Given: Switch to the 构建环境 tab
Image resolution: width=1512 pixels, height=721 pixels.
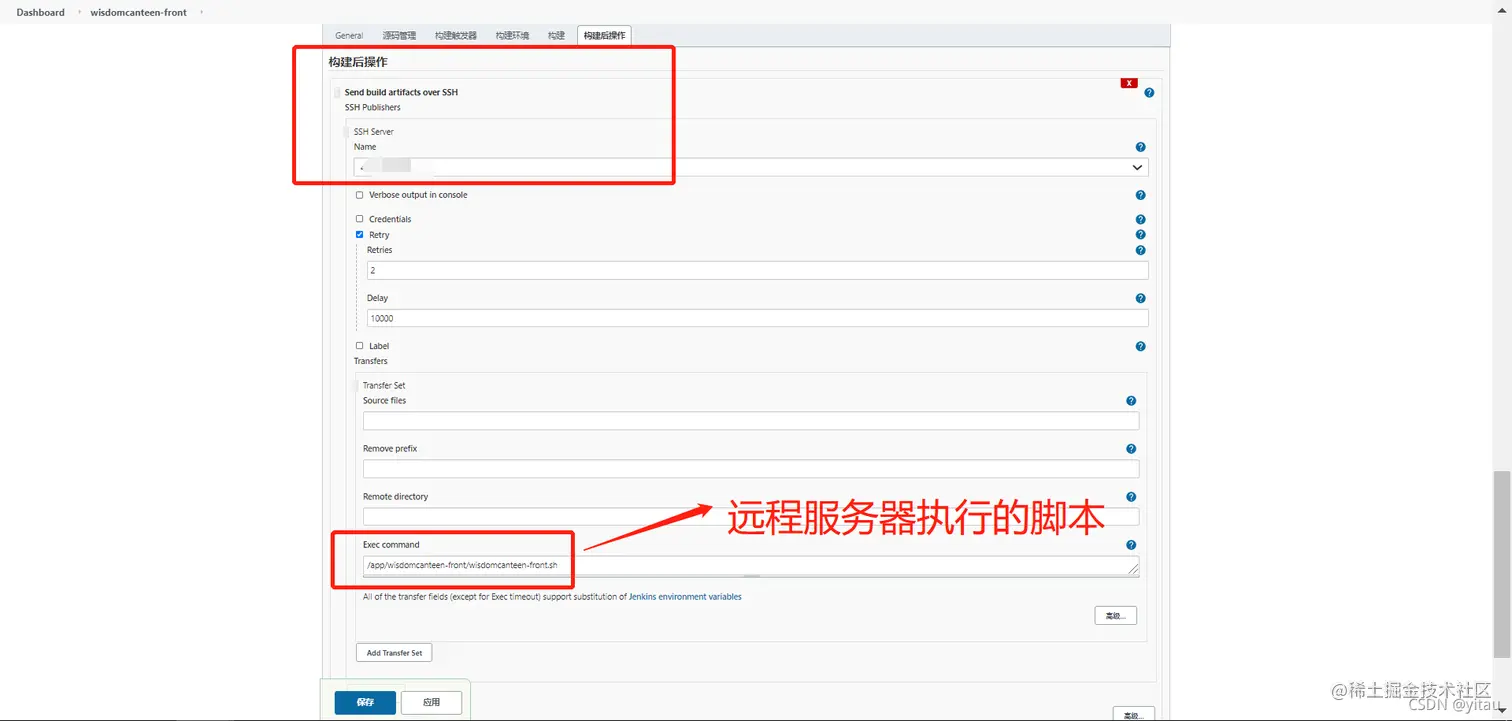Looking at the screenshot, I should coord(512,36).
